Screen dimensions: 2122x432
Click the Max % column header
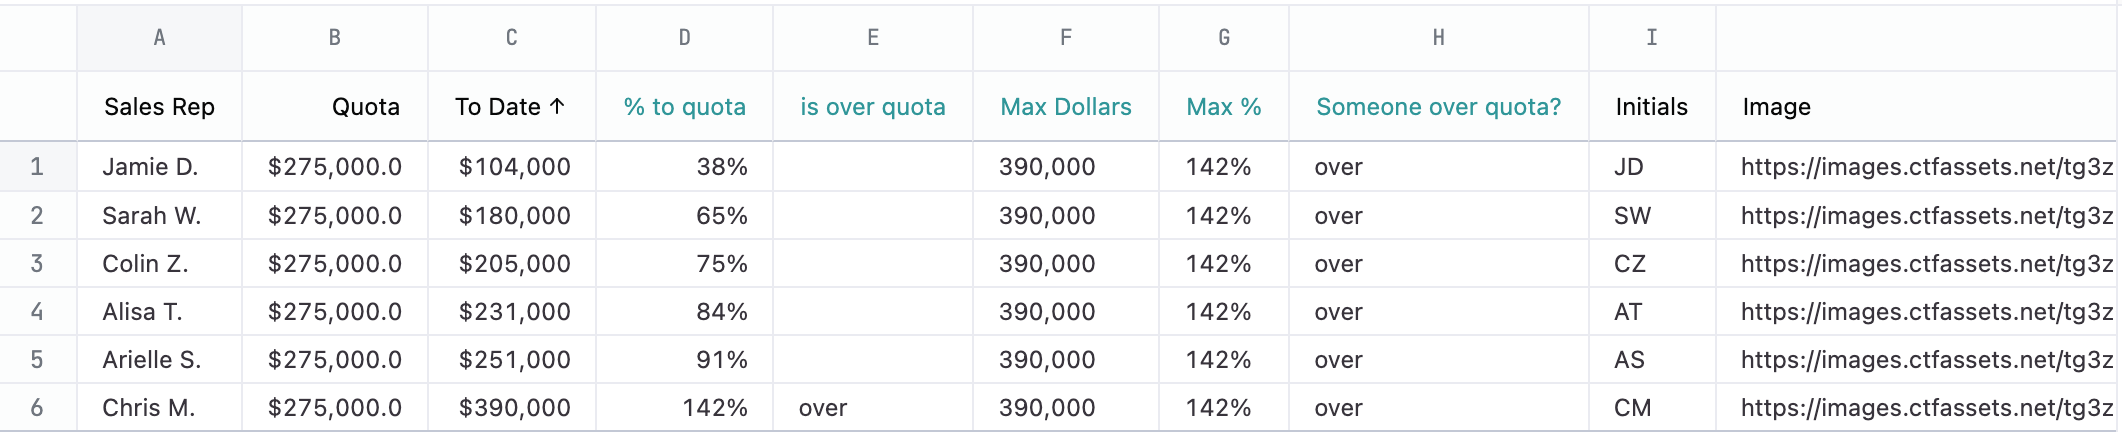click(1223, 107)
